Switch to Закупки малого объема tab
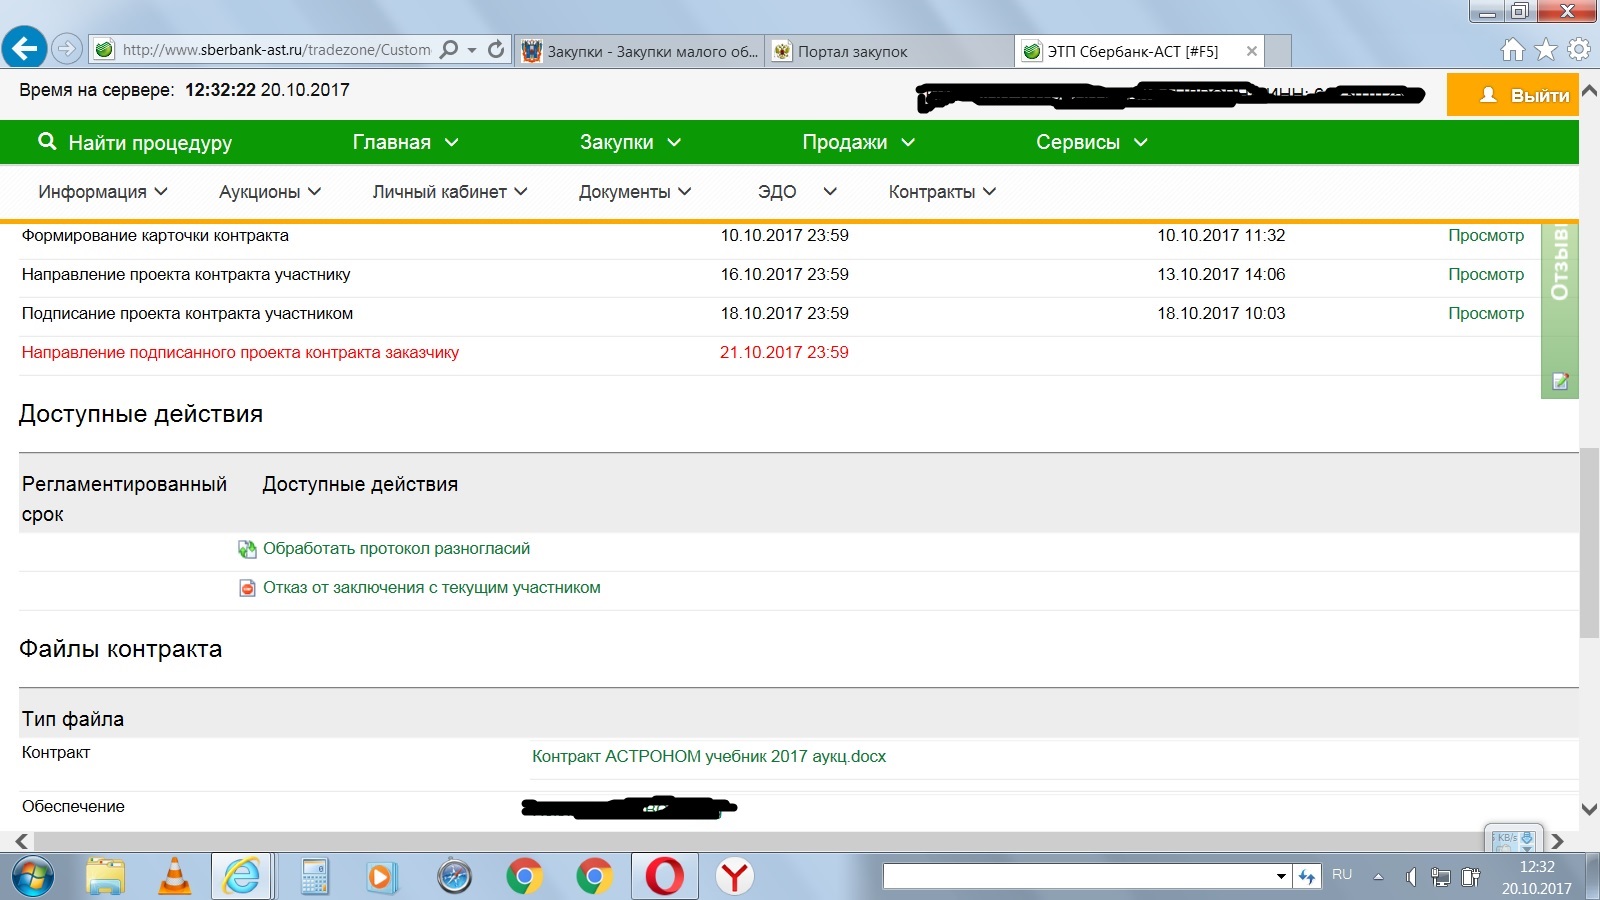The height and width of the screenshot is (900, 1600). click(640, 51)
